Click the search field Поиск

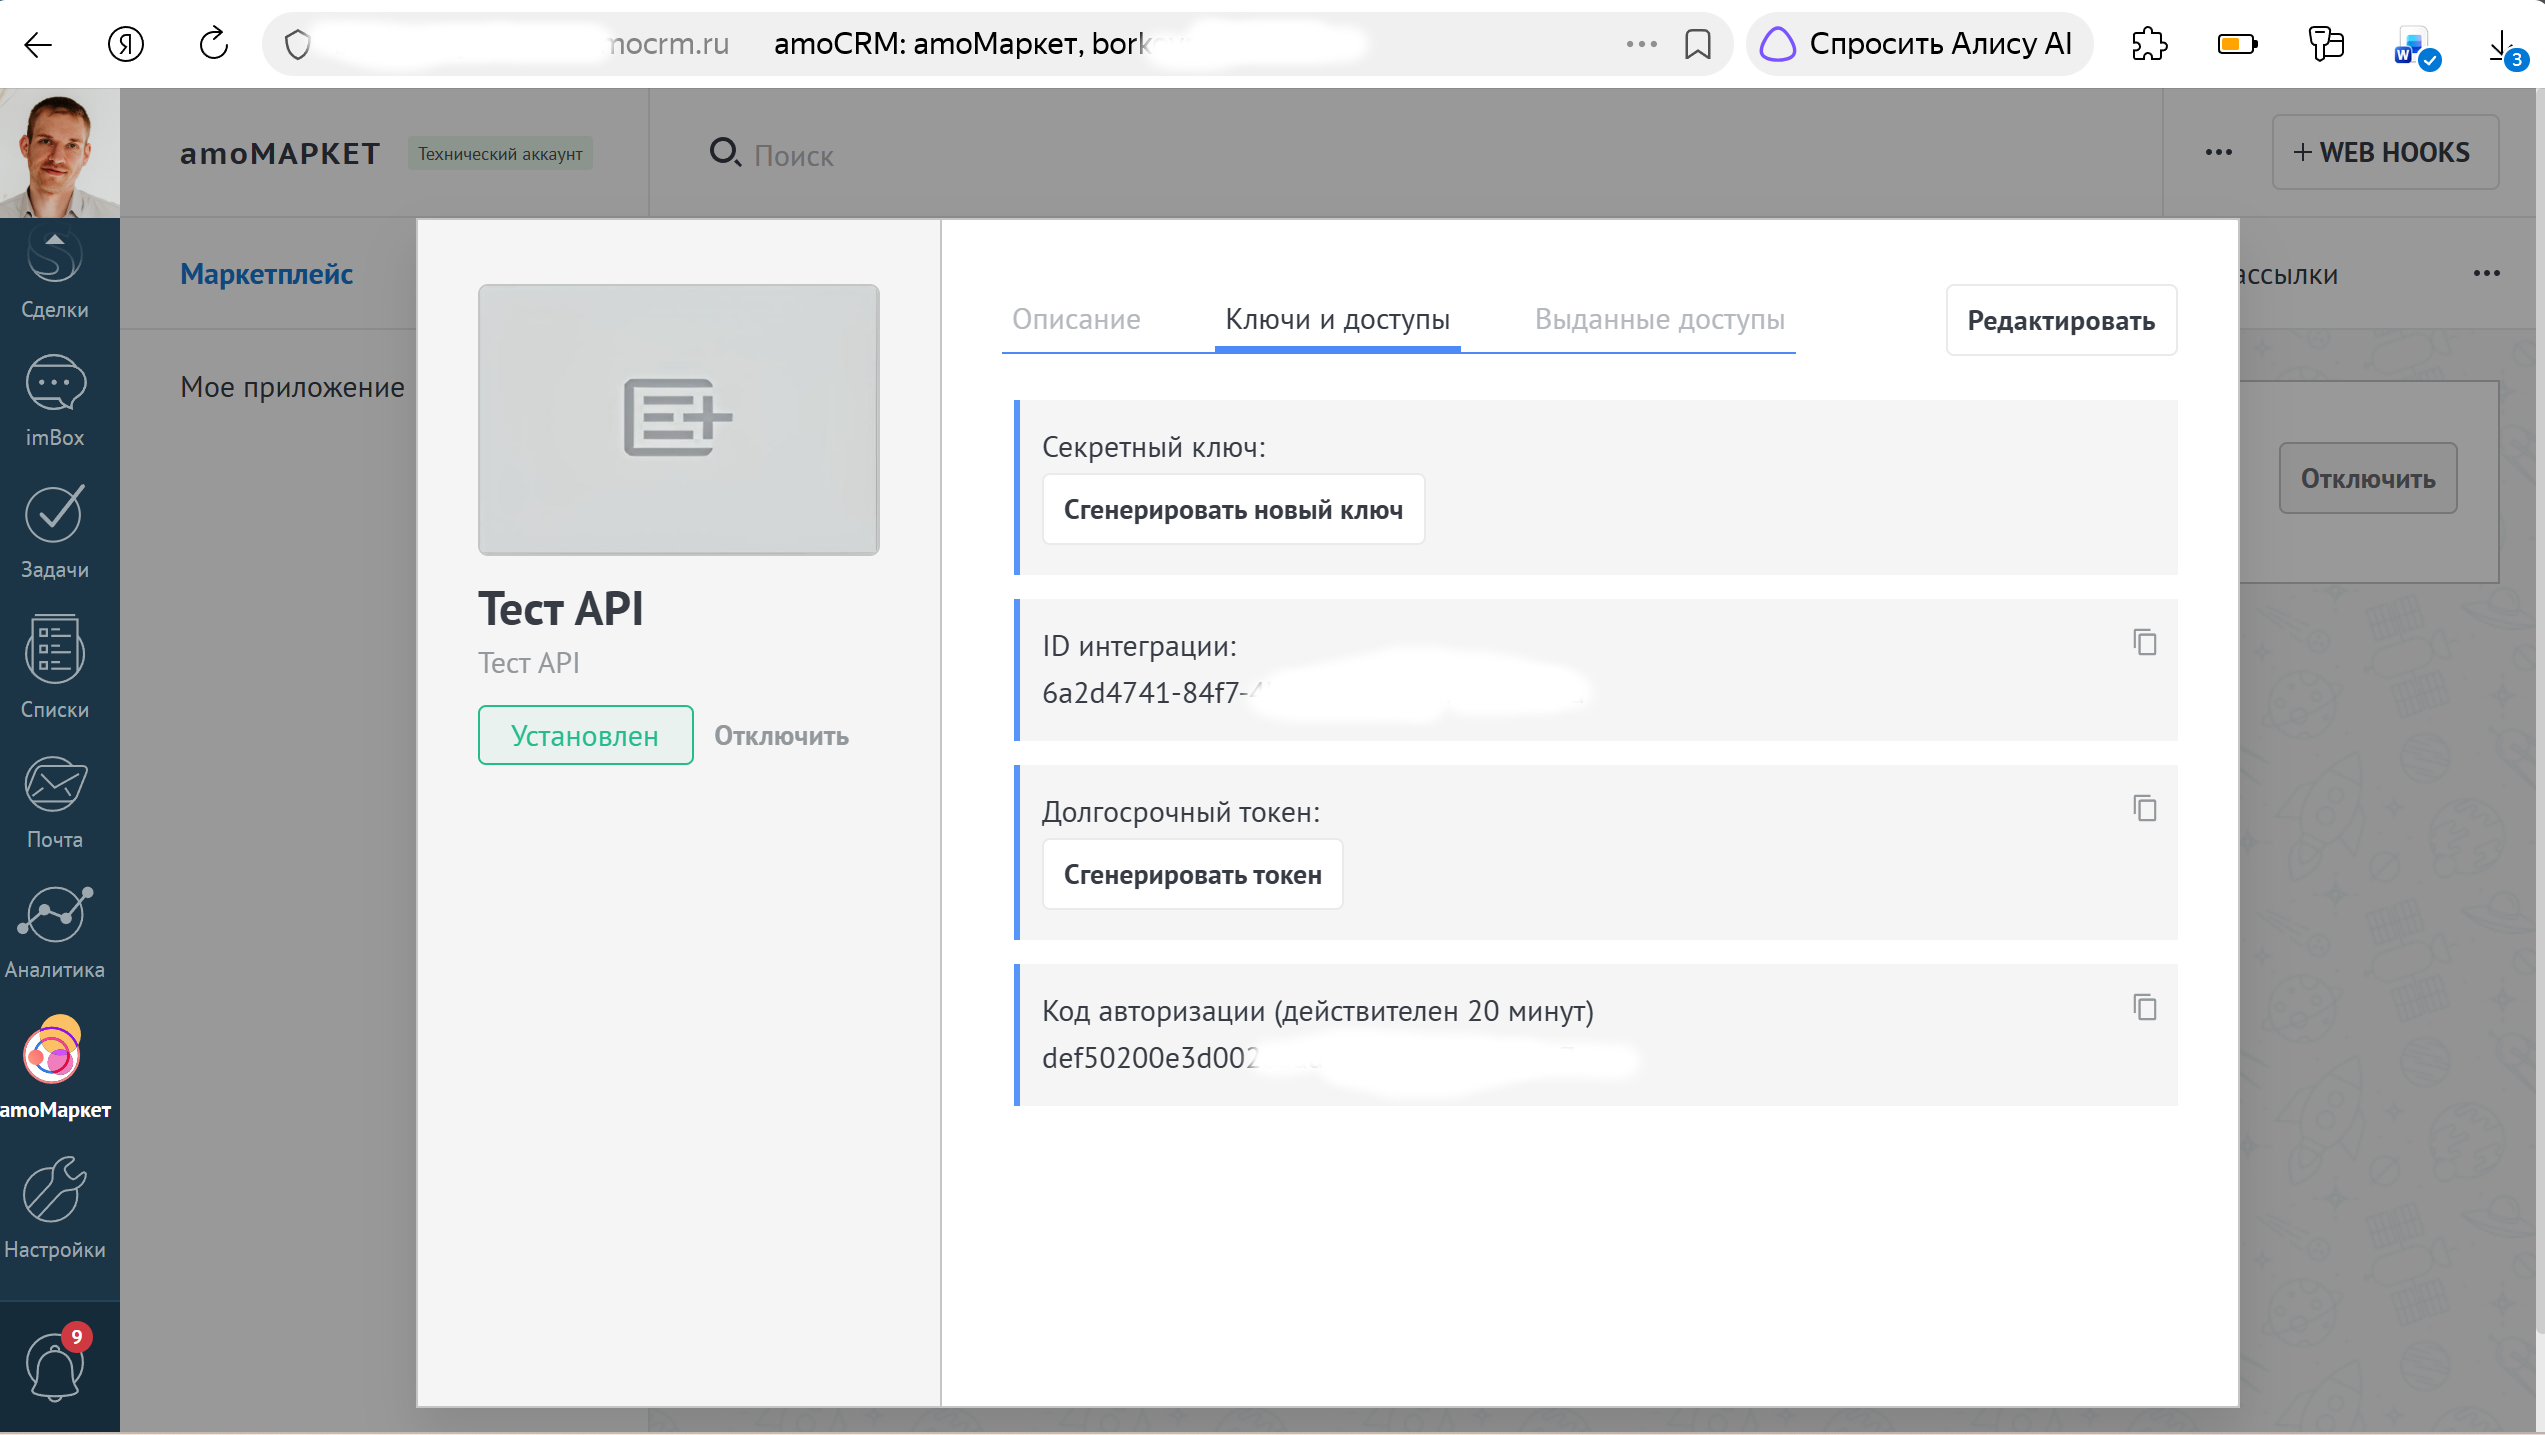coord(793,155)
